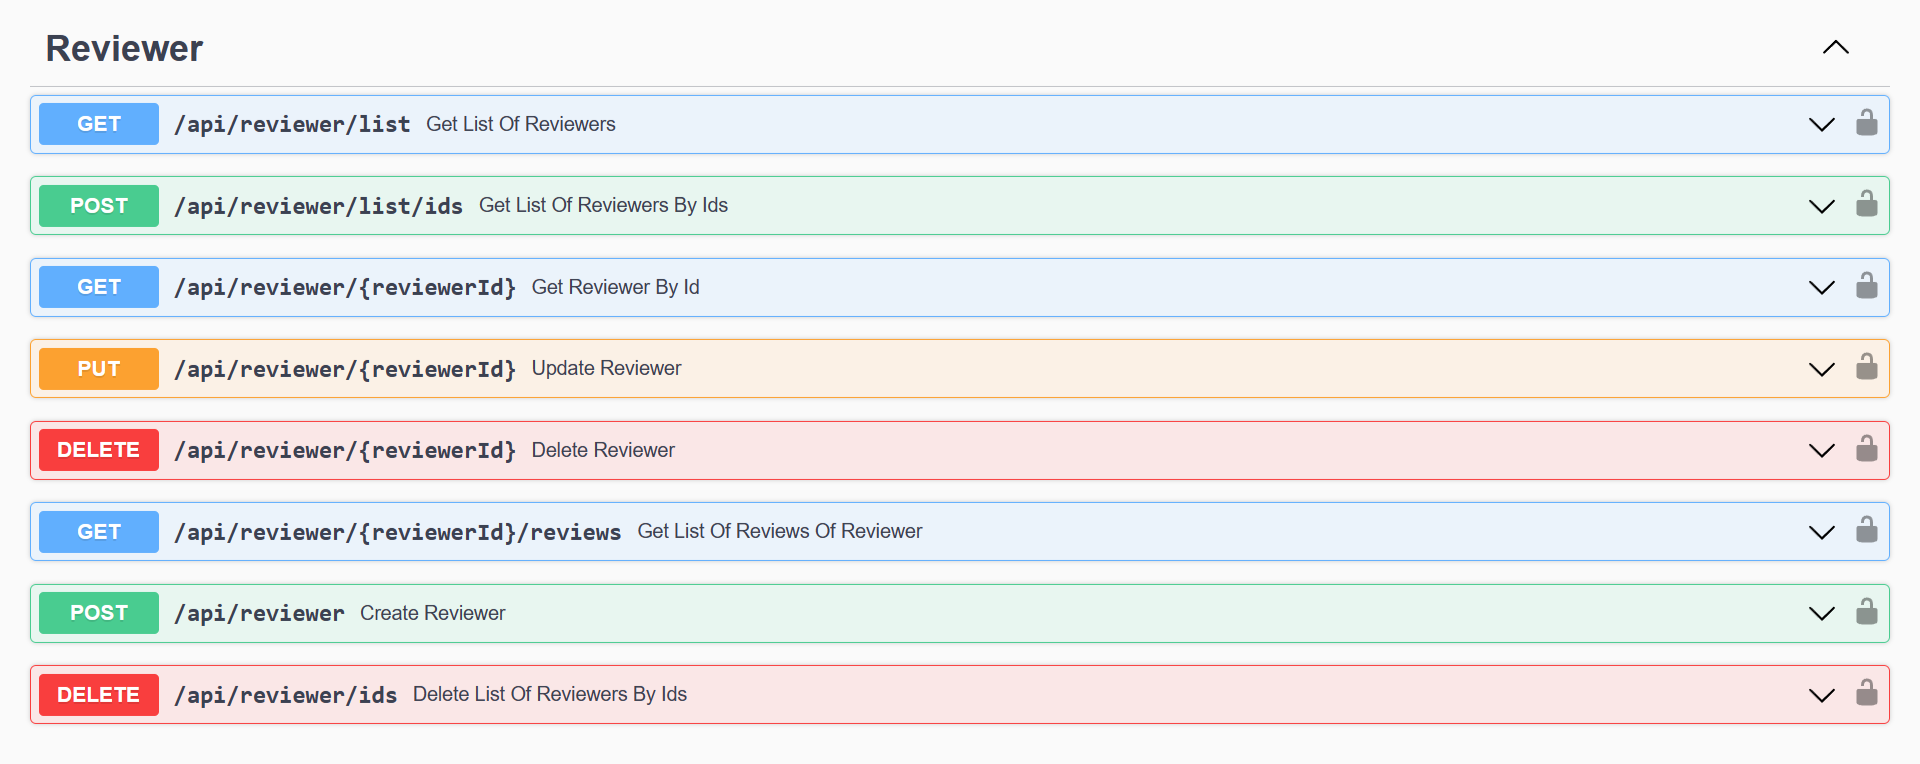The width and height of the screenshot is (1920, 764).
Task: Click the Get Reviewer By Id description
Action: point(615,287)
